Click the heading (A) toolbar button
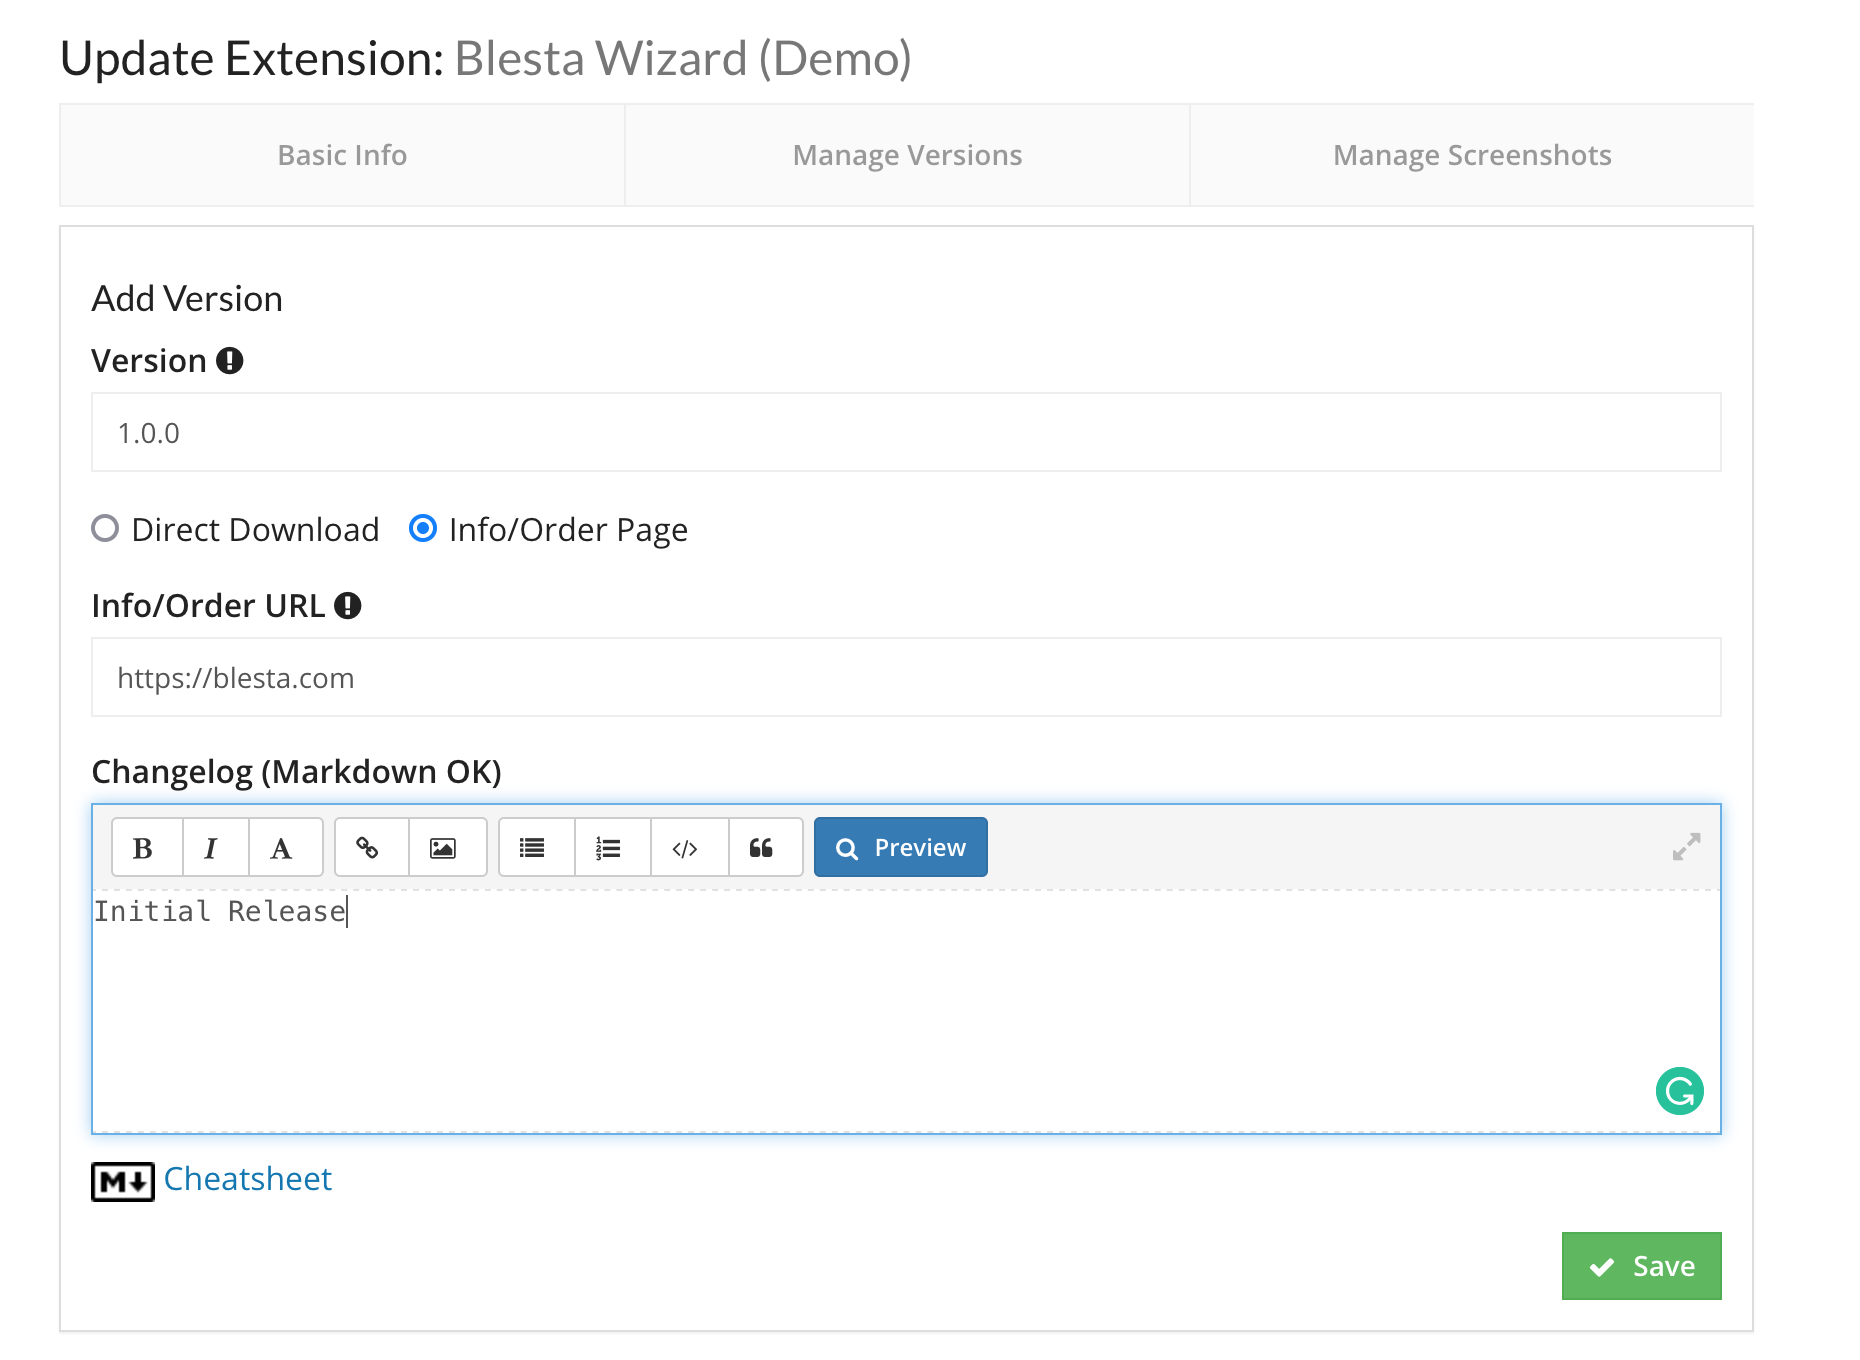The image size is (1860, 1360). tap(284, 848)
